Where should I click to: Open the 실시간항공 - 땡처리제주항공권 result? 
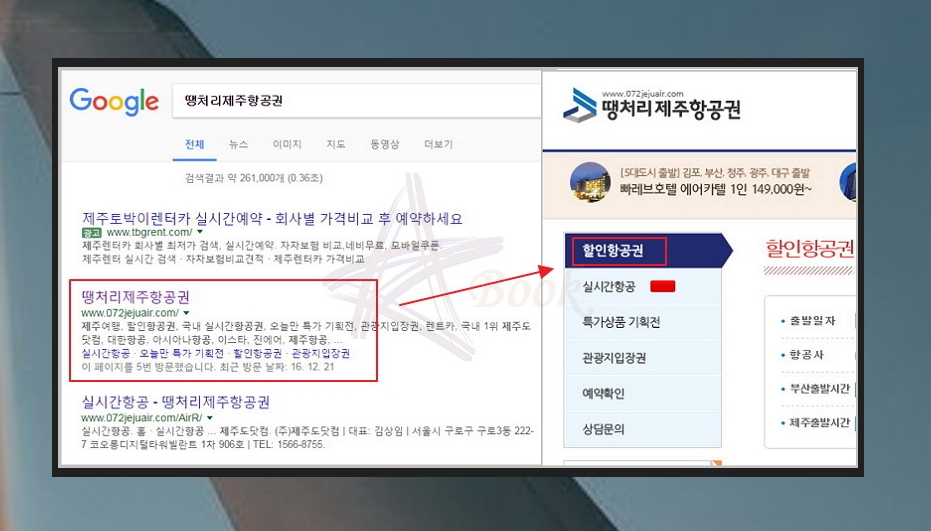coord(176,402)
